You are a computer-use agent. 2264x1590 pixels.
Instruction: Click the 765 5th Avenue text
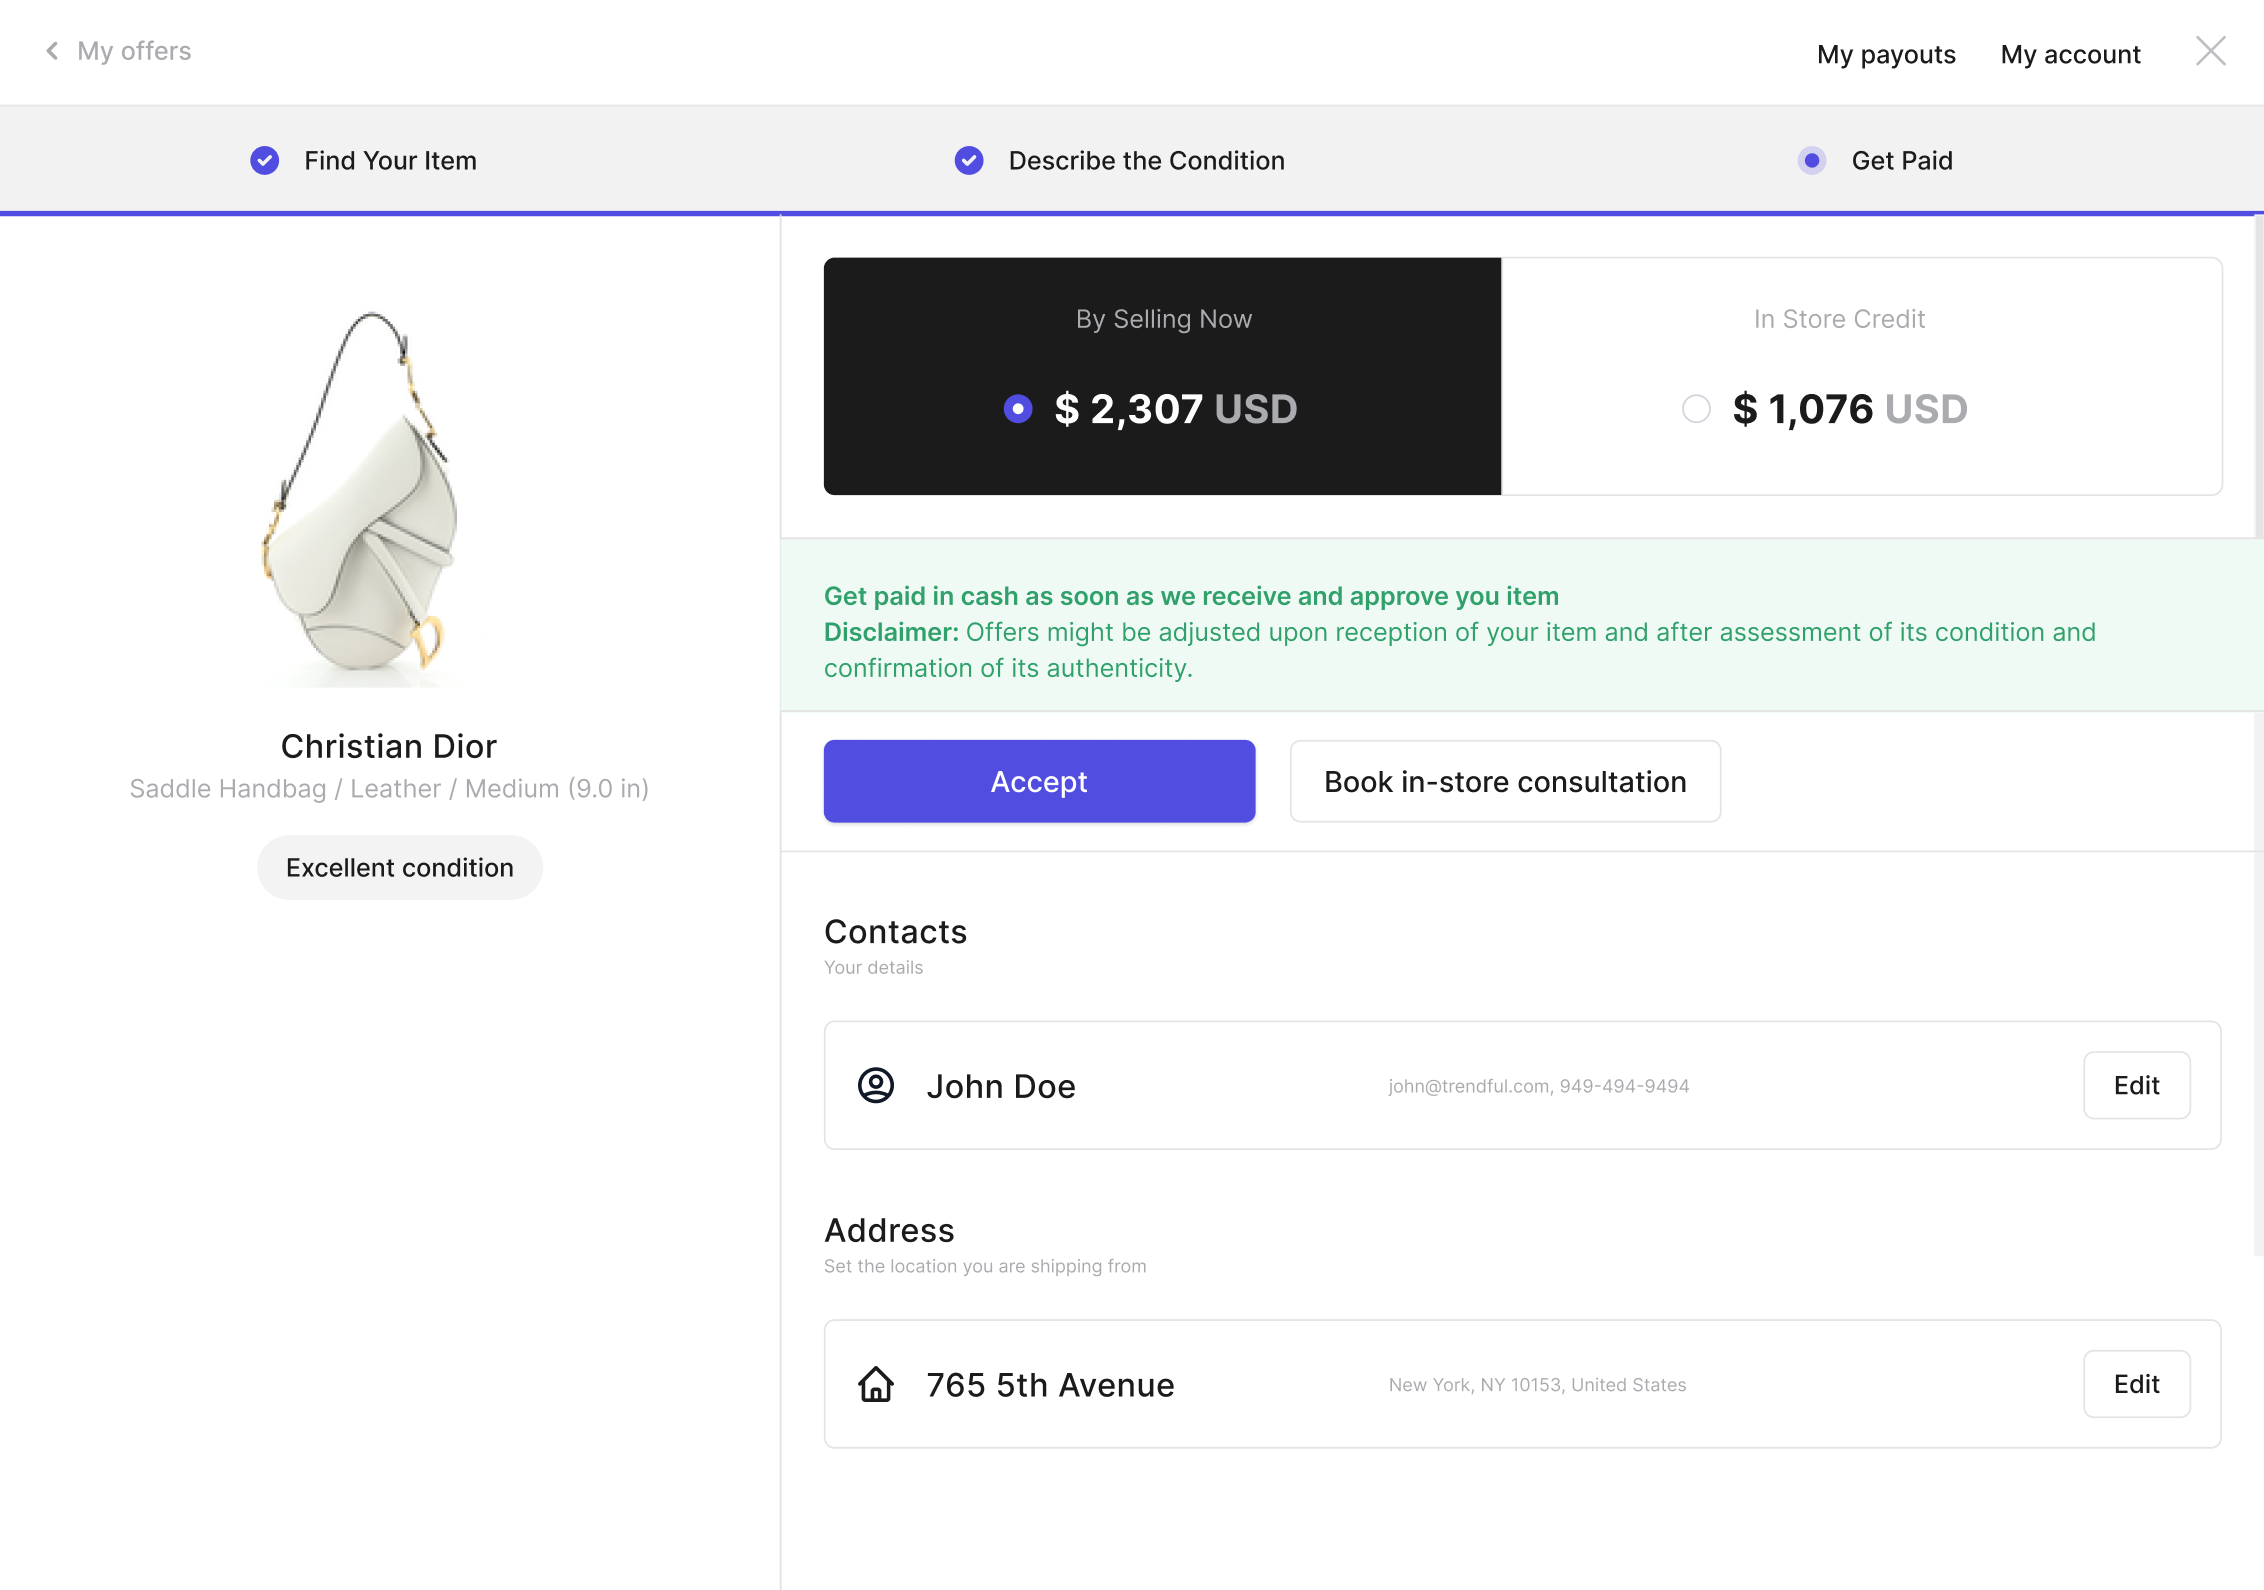(1050, 1385)
